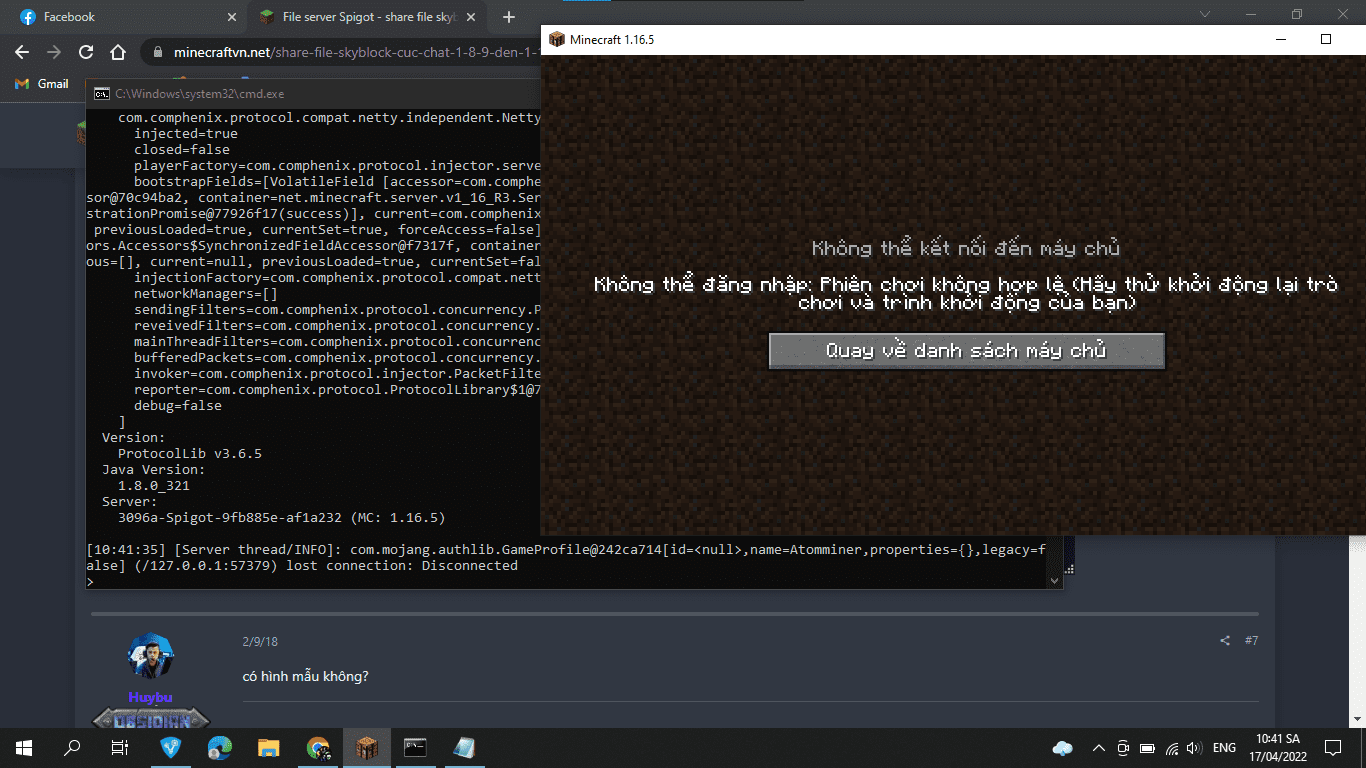Click Quay về danh sách máy chủ button
Viewport: 1366px width, 768px height.
(x=966, y=351)
